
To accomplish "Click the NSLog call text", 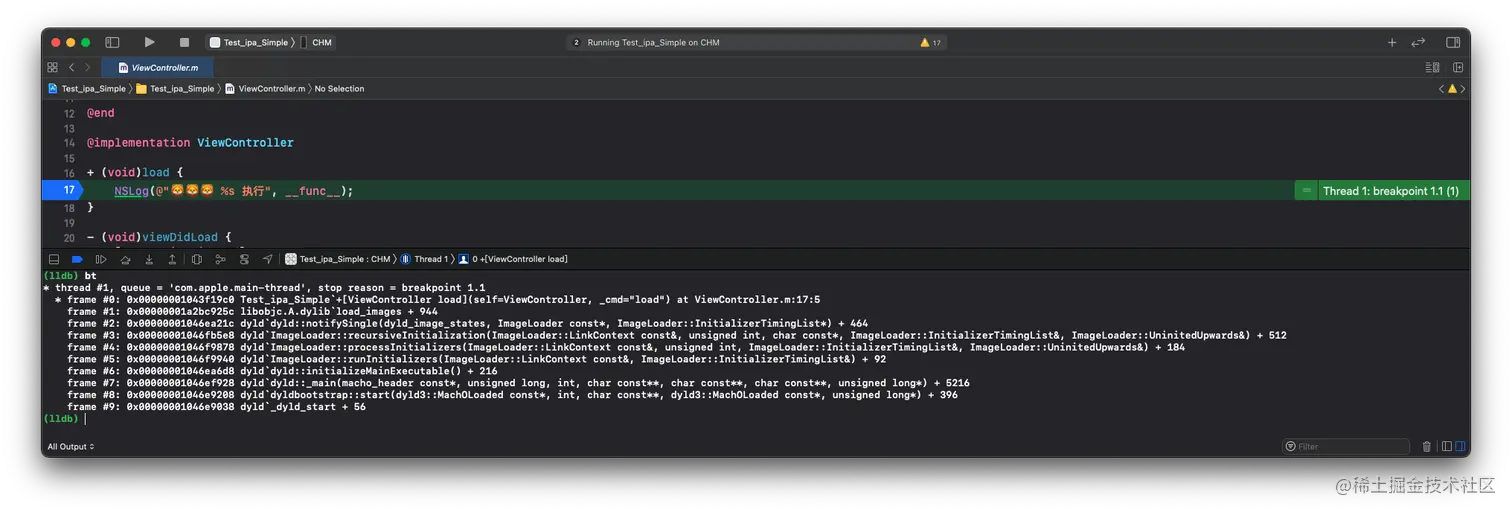I will pos(129,190).
